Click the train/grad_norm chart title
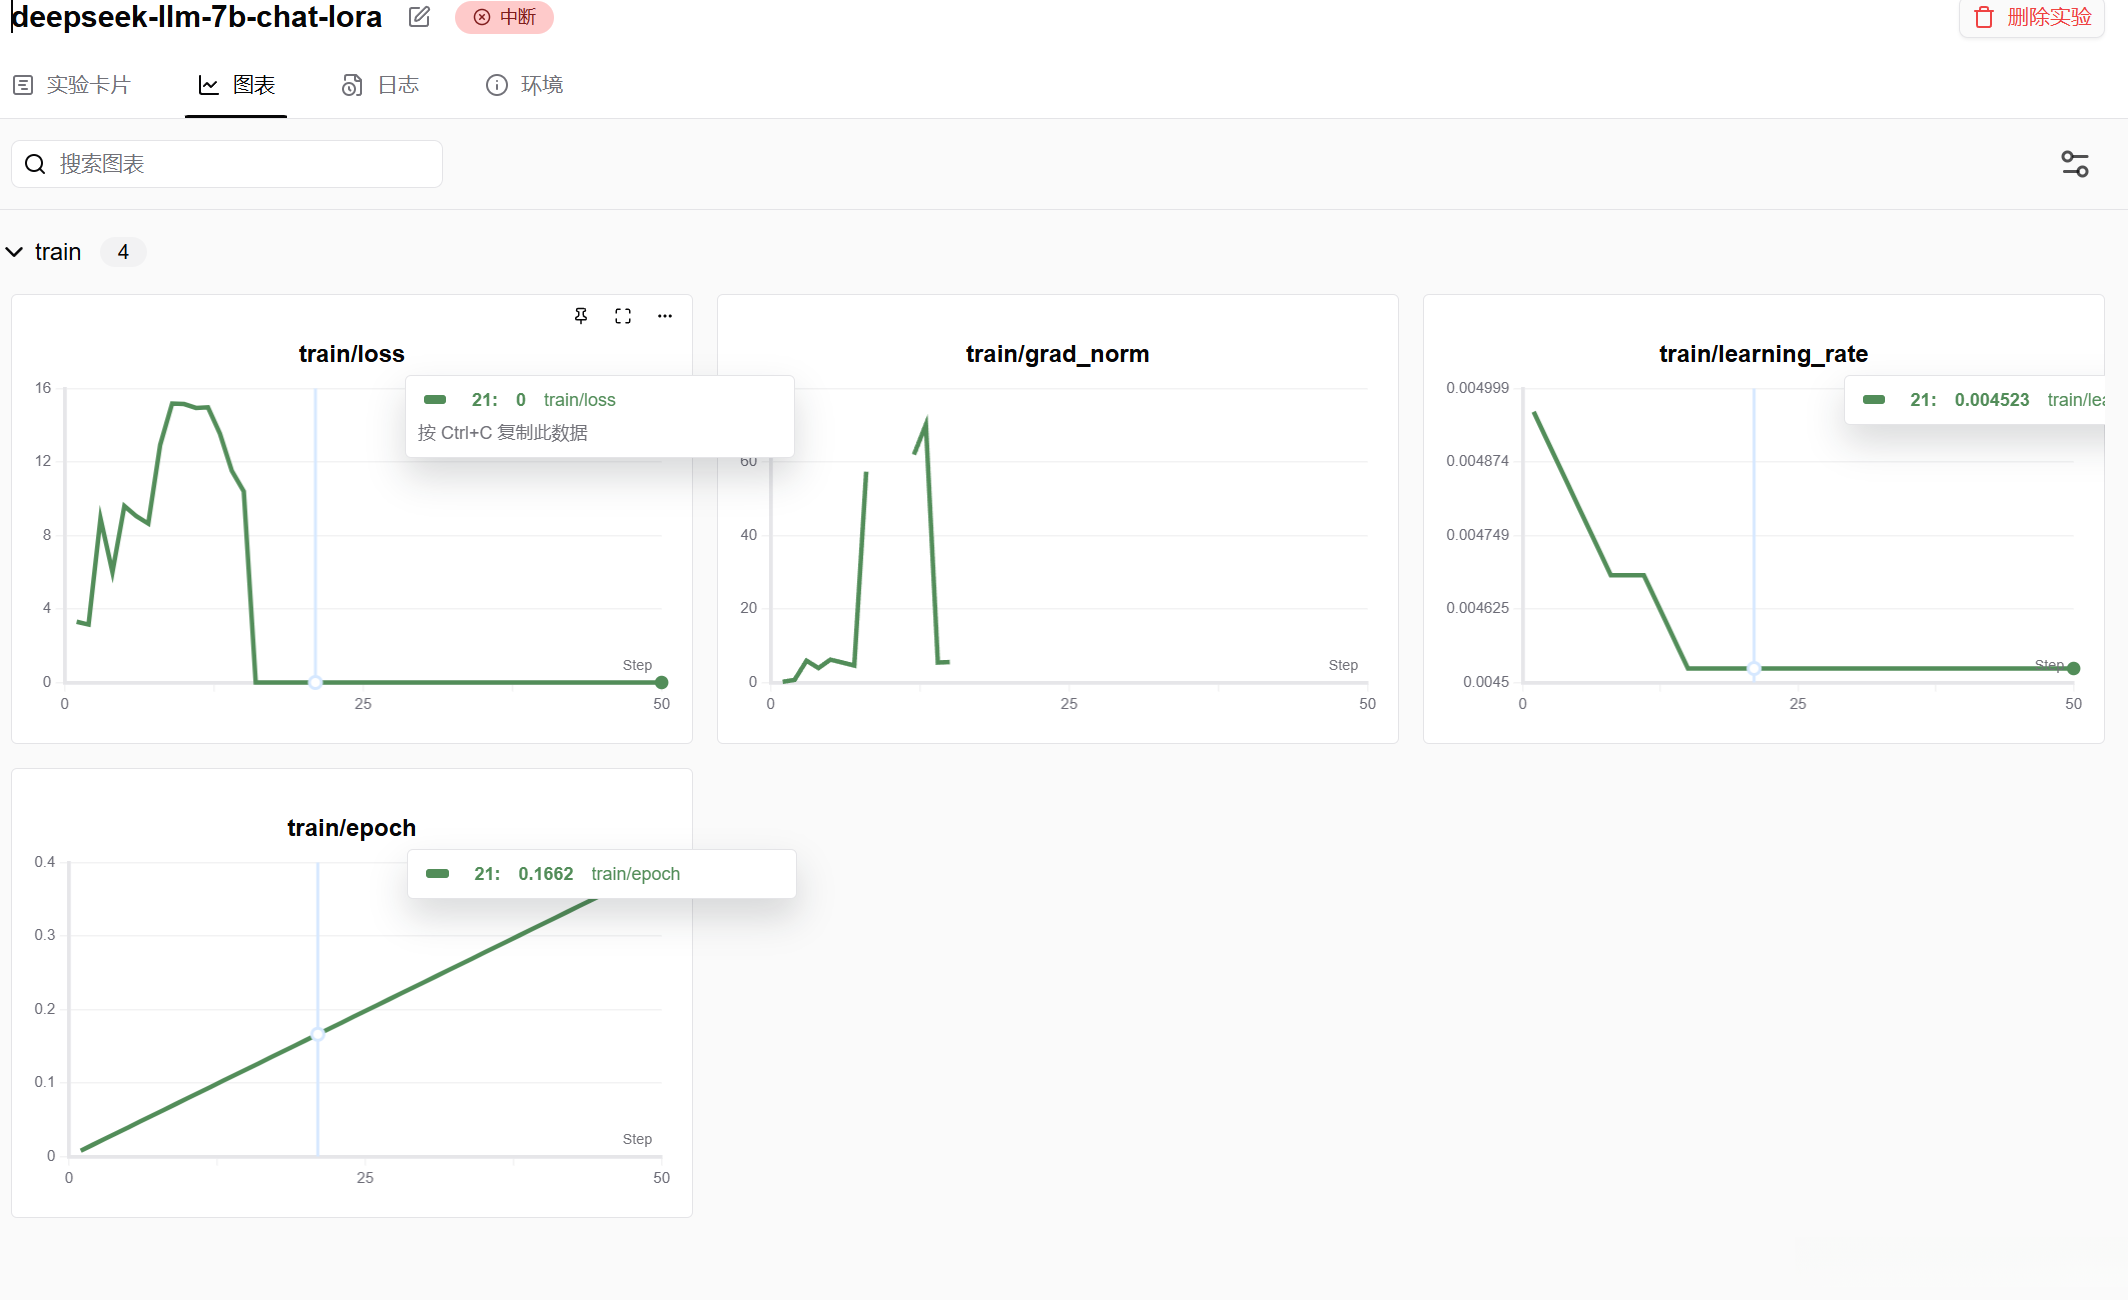 (x=1057, y=354)
